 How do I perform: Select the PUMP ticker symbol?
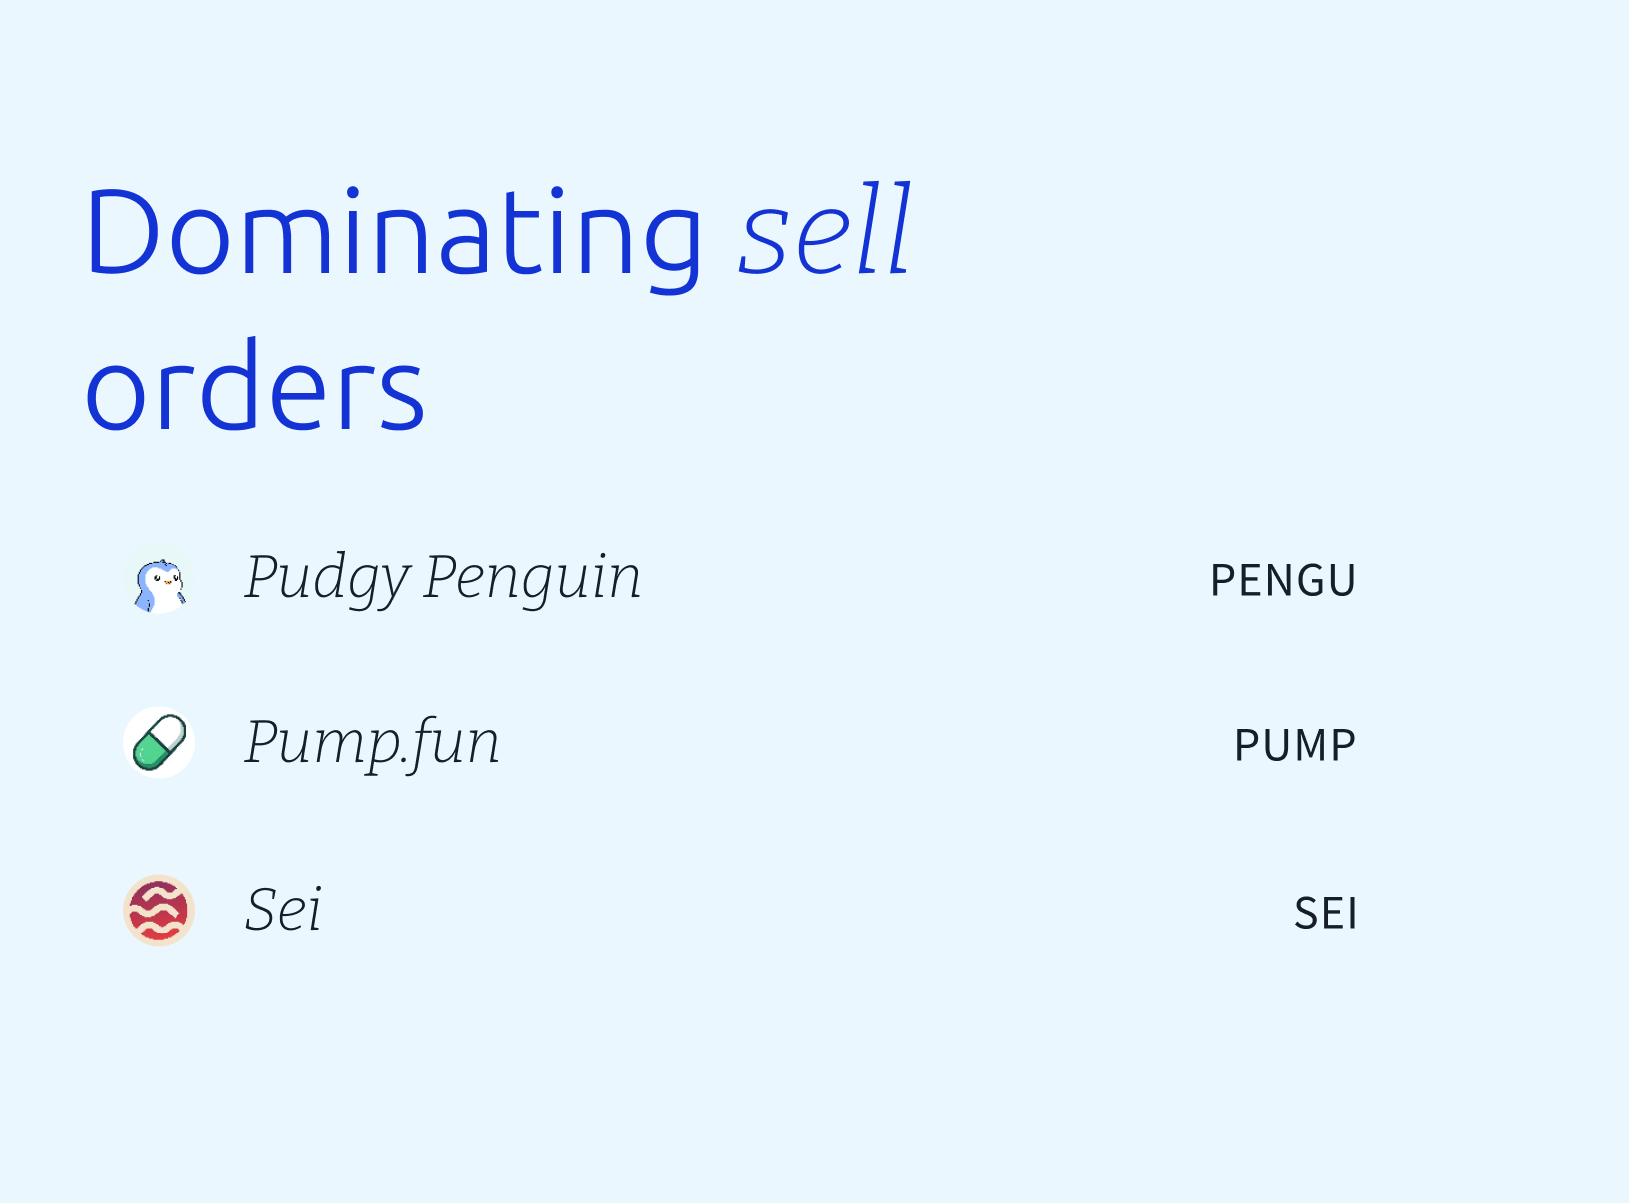pyautogui.click(x=1295, y=746)
